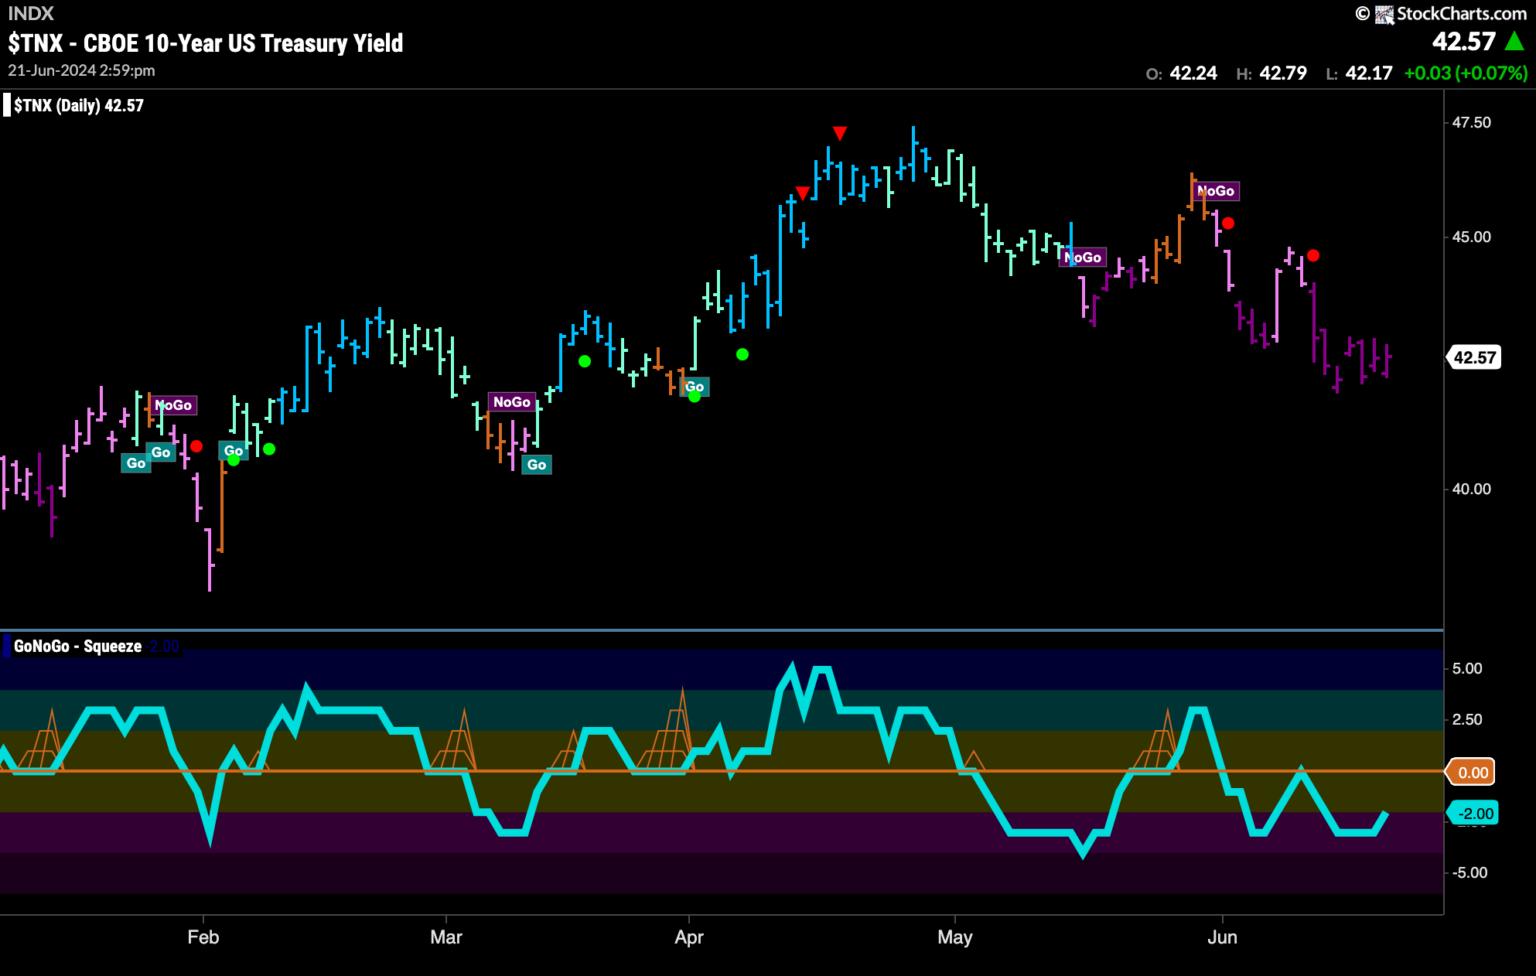Select the rightmost NoGo flag near June
The width and height of the screenshot is (1536, 976).
pyautogui.click(x=1215, y=191)
